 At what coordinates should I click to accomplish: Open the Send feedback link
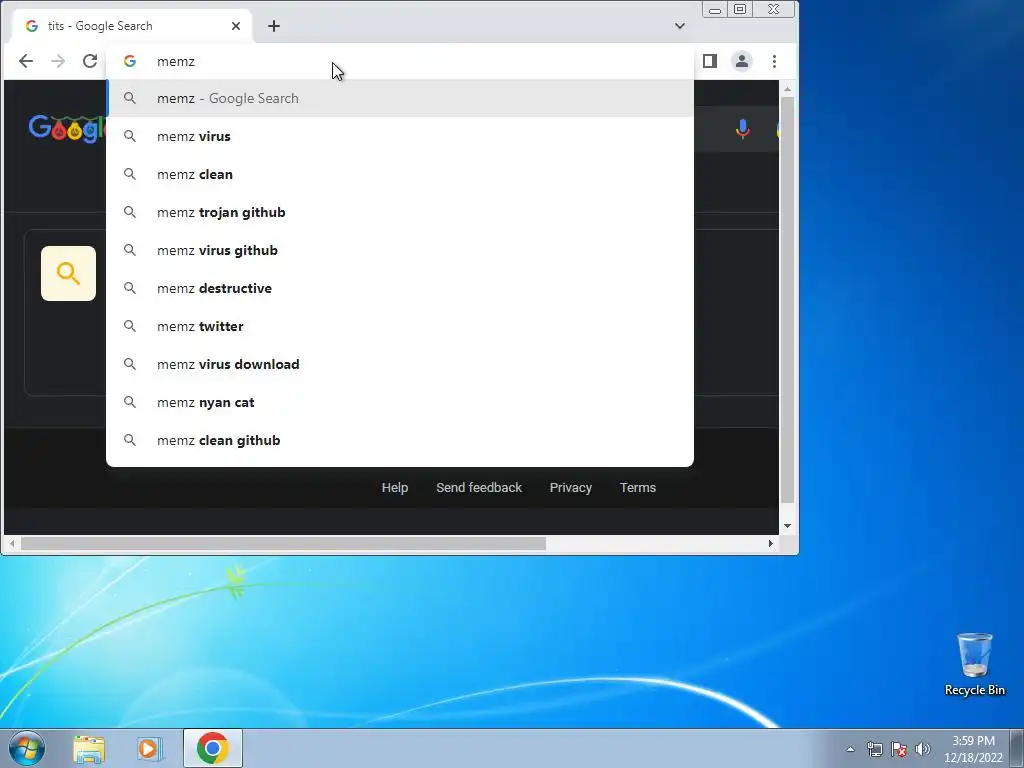(479, 487)
